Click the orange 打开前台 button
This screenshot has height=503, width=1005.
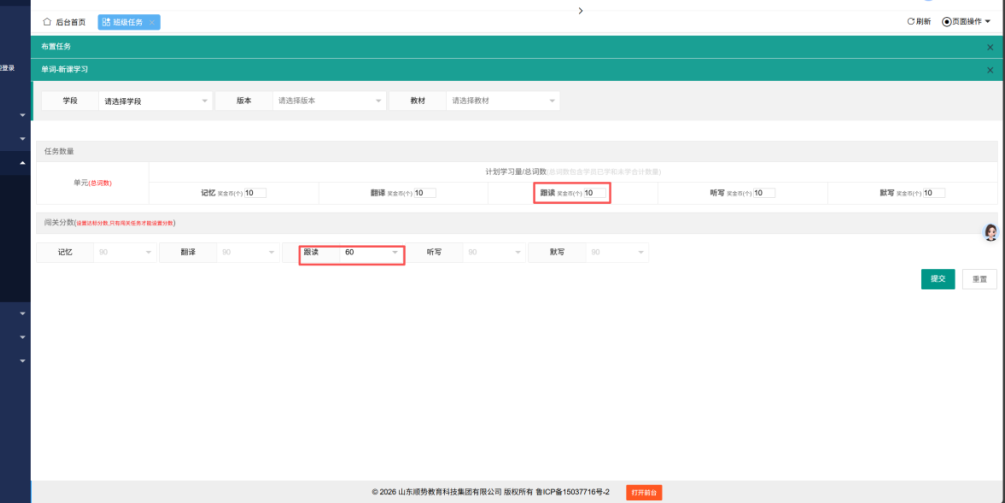click(x=643, y=492)
